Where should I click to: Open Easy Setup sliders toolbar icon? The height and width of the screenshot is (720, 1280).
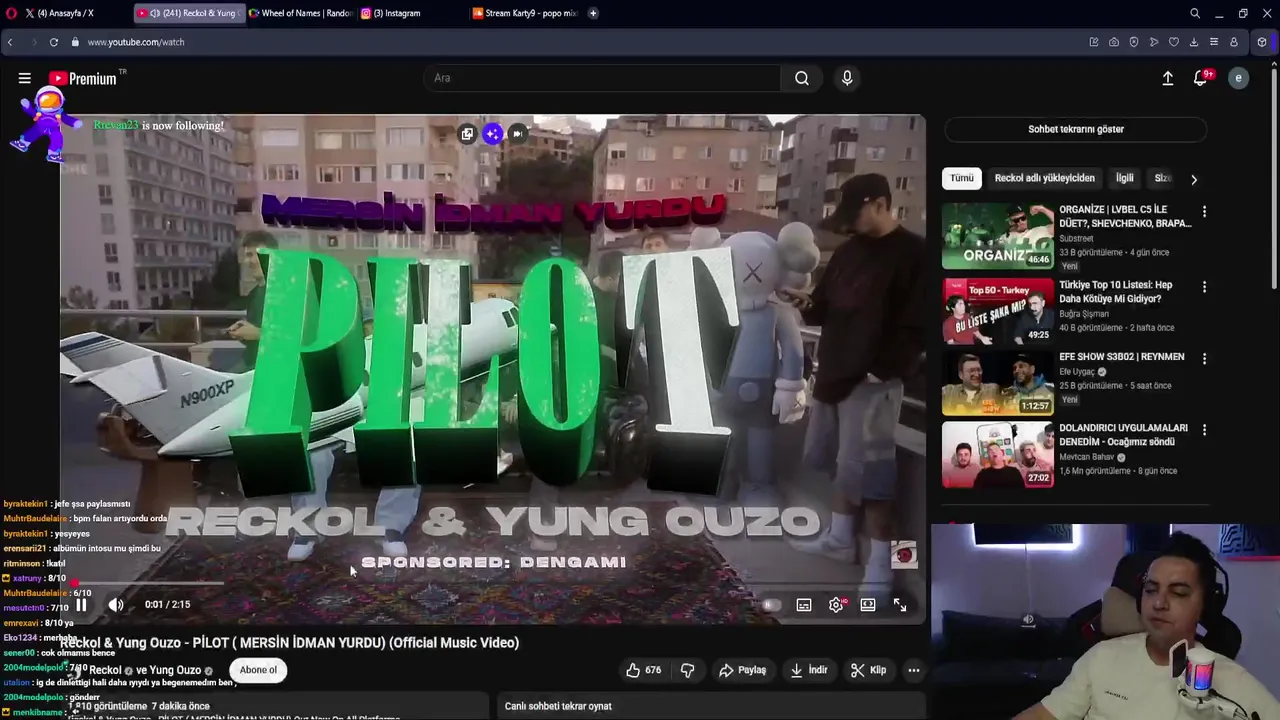(1214, 42)
